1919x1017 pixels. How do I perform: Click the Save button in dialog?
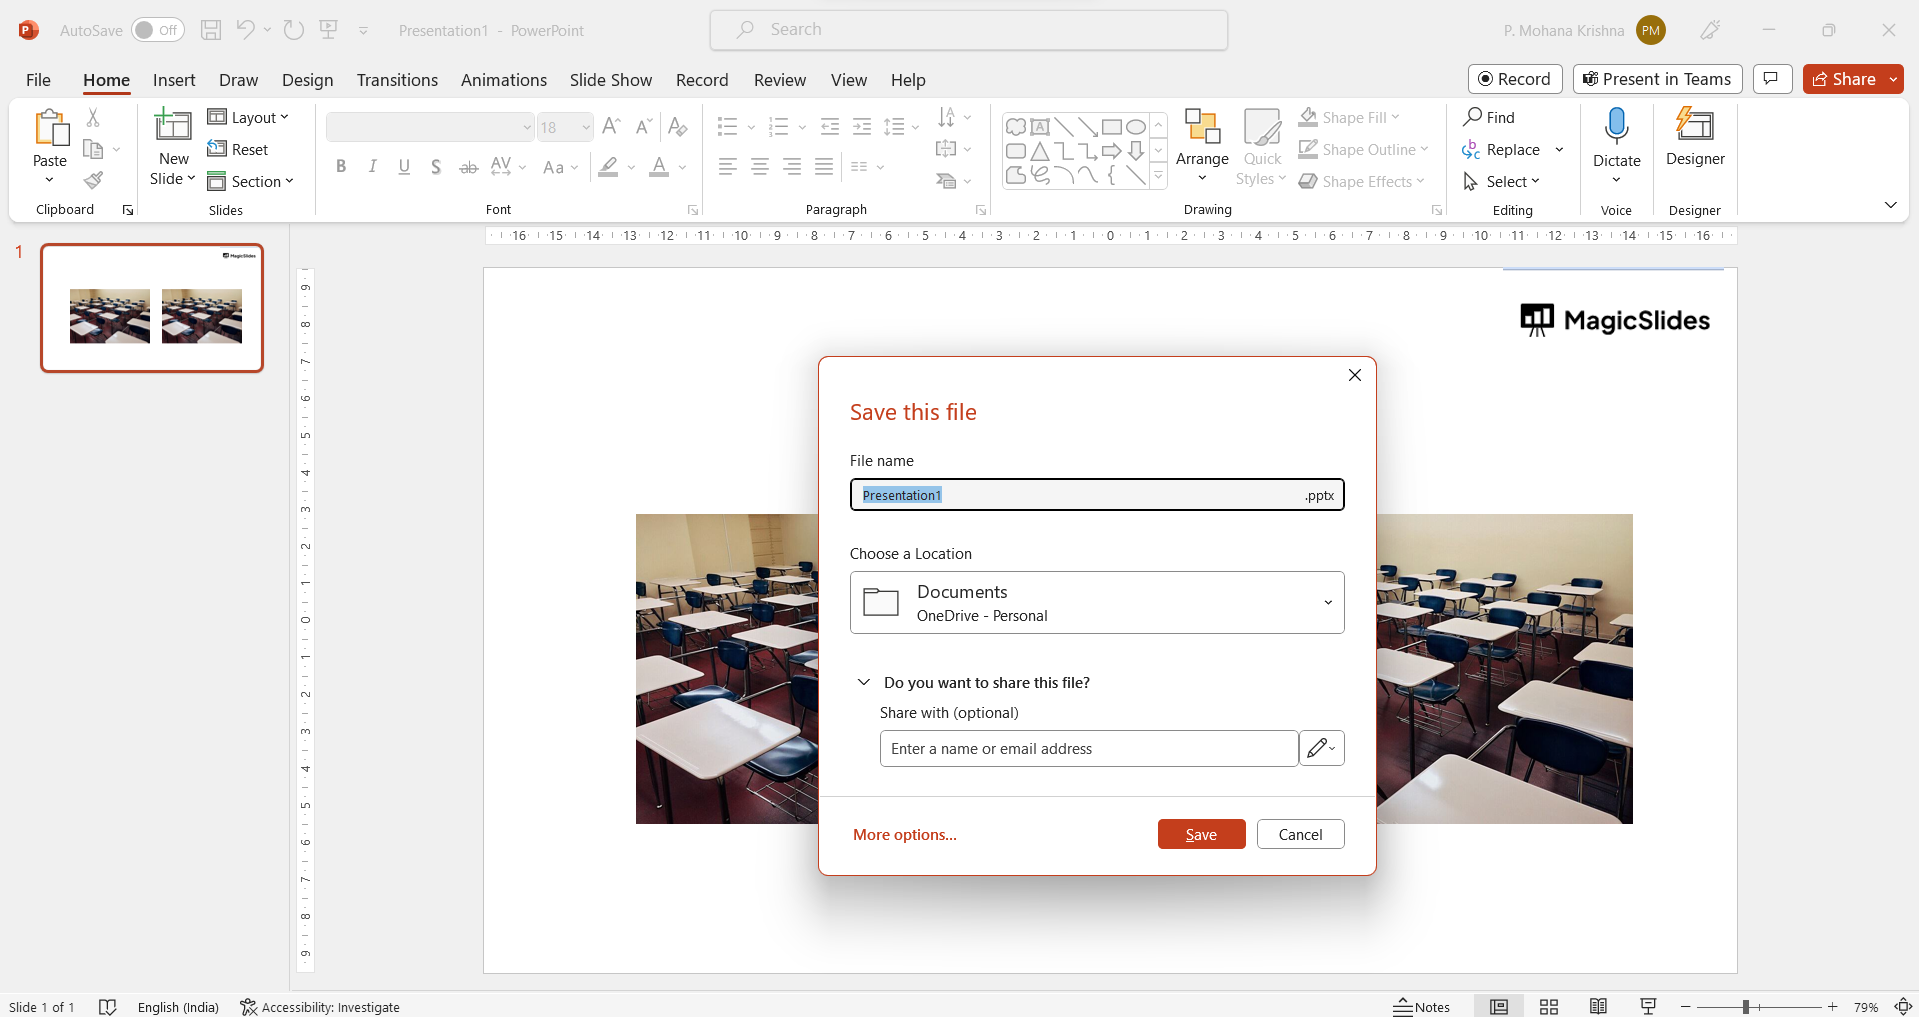click(1201, 834)
